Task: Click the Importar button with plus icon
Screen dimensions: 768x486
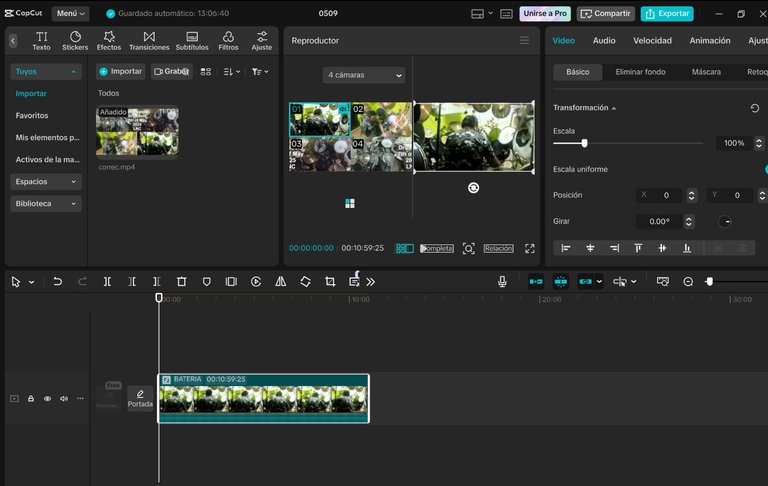Action: (120, 72)
